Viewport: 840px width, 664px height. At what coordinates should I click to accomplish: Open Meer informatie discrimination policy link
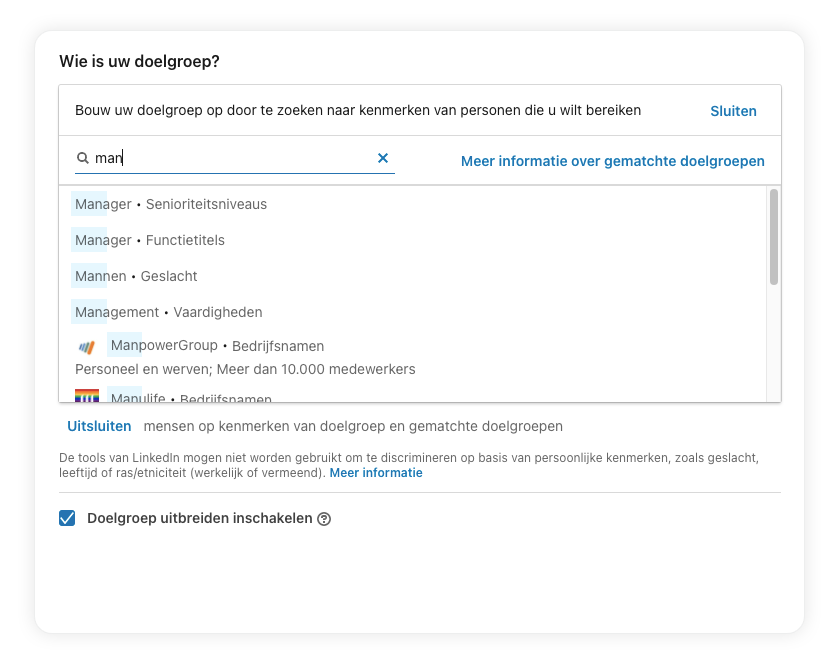click(x=376, y=473)
